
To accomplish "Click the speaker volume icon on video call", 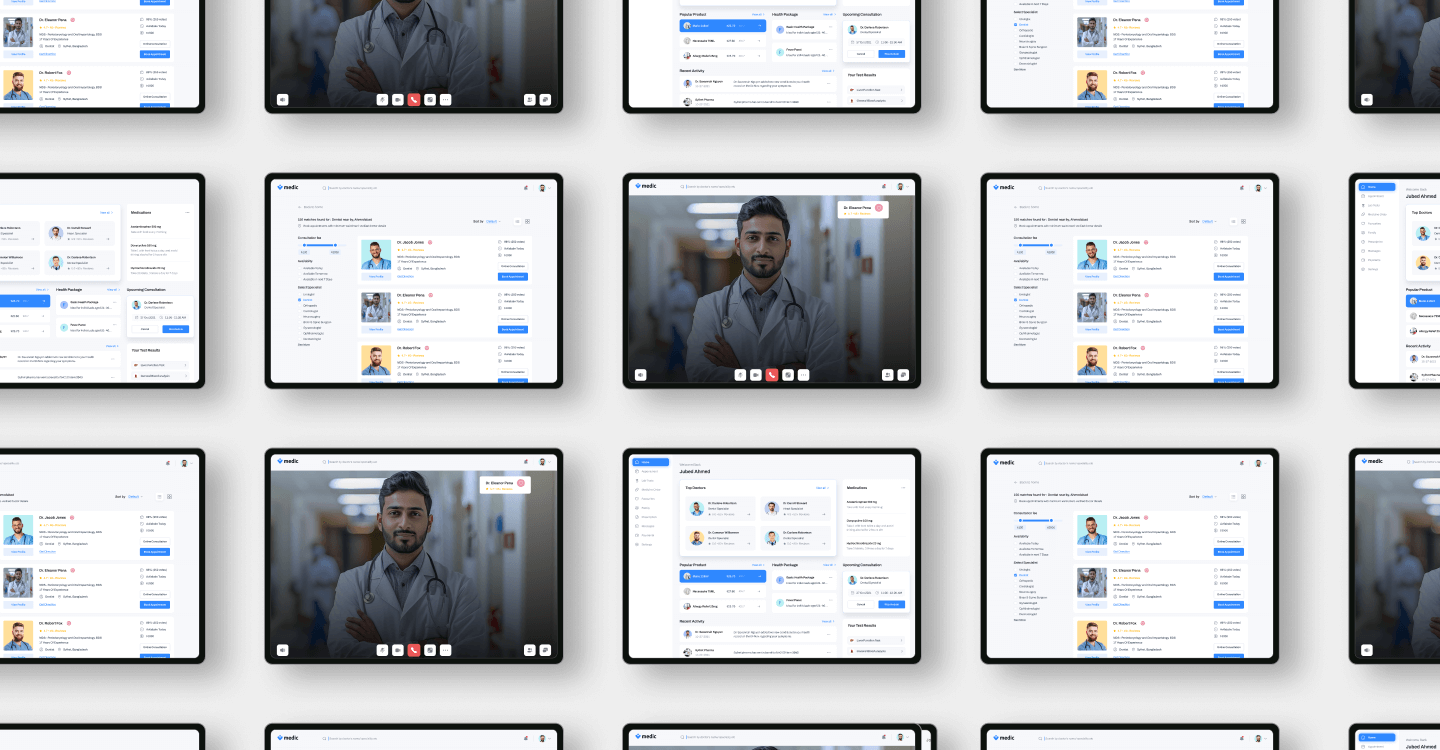I will 641,375.
